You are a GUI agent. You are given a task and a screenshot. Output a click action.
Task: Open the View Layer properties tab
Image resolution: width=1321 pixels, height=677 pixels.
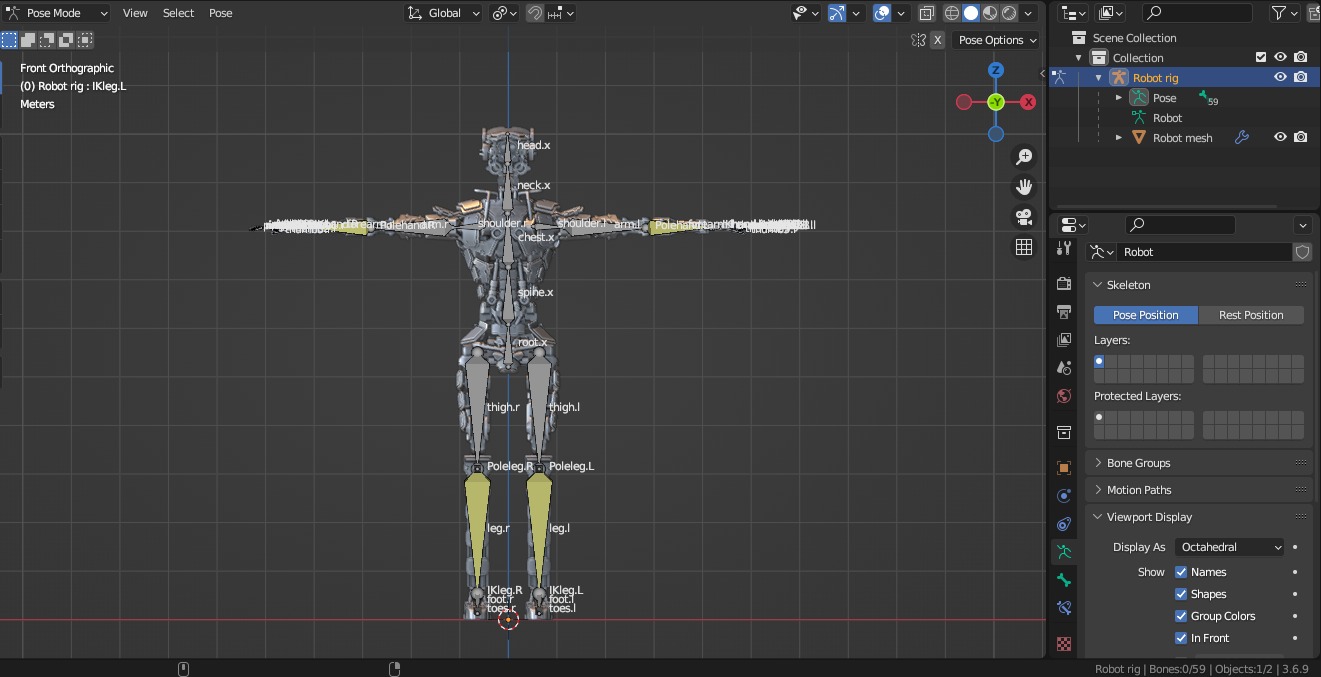[1064, 341]
